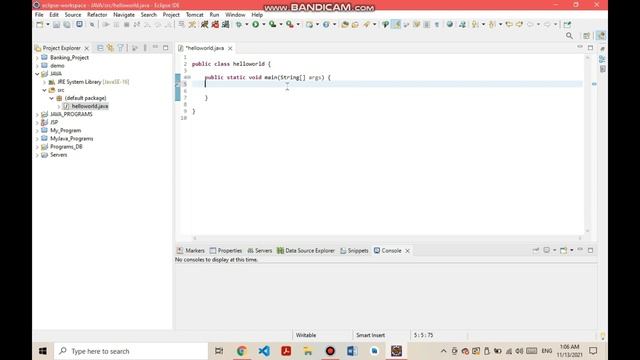Open Visual Studio Code from taskbar
Screen dimensions: 640x360
tap(264, 351)
